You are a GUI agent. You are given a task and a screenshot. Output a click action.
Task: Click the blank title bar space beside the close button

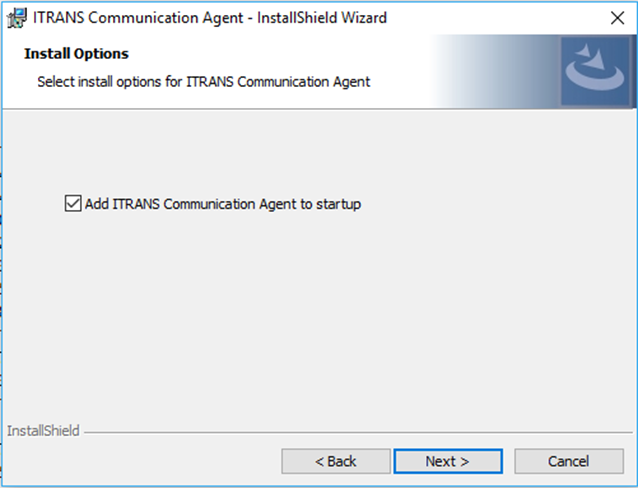[500, 17]
